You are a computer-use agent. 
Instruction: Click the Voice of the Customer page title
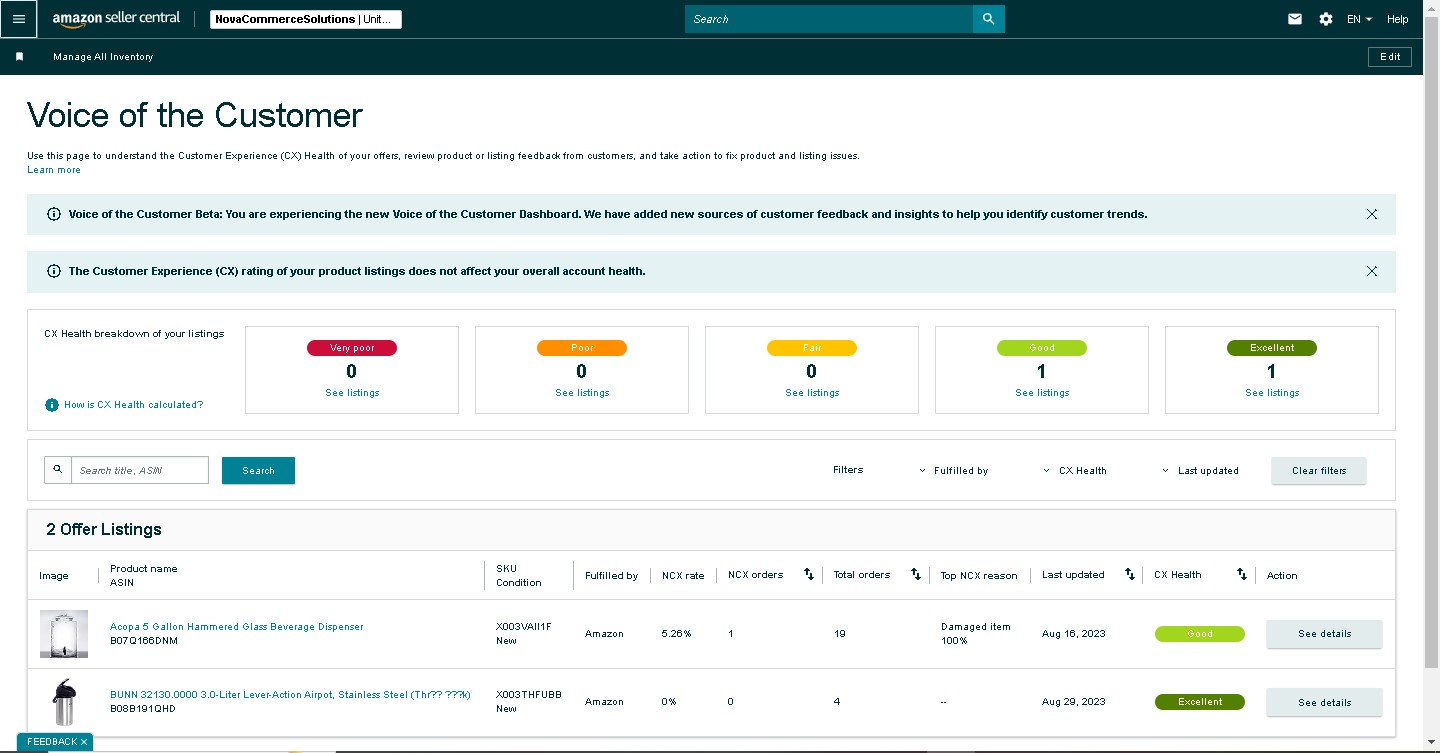[195, 116]
